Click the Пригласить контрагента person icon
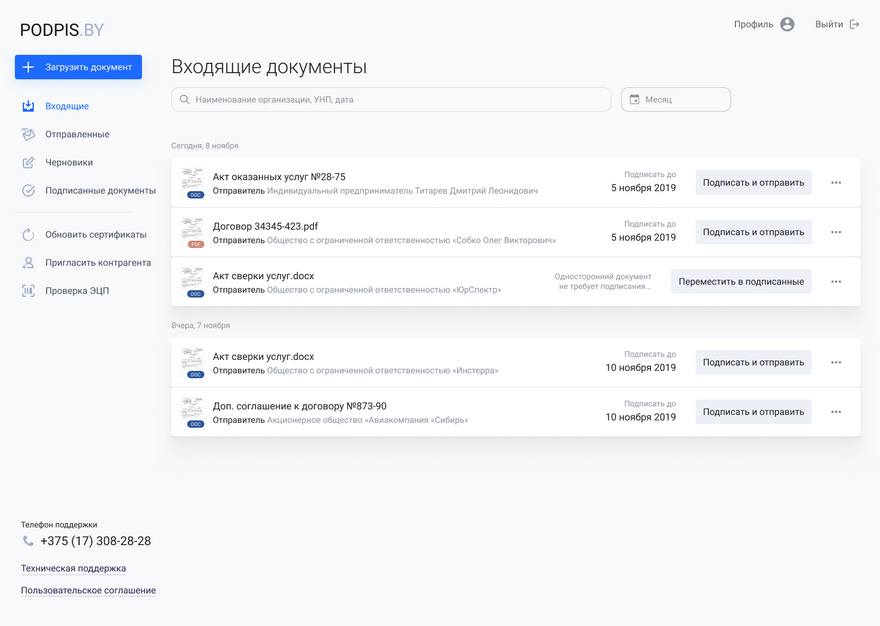880x626 pixels. pos(28,263)
